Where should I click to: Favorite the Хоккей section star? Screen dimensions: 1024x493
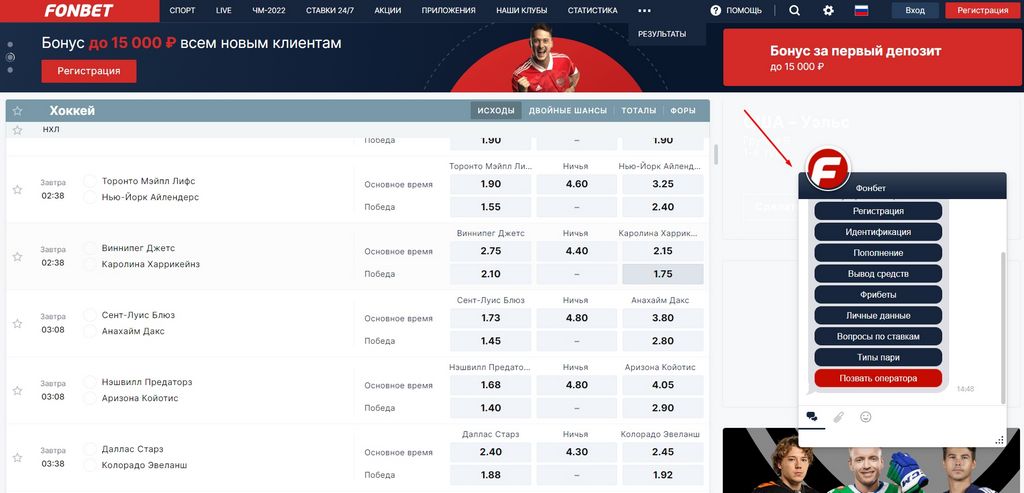pyautogui.click(x=18, y=111)
